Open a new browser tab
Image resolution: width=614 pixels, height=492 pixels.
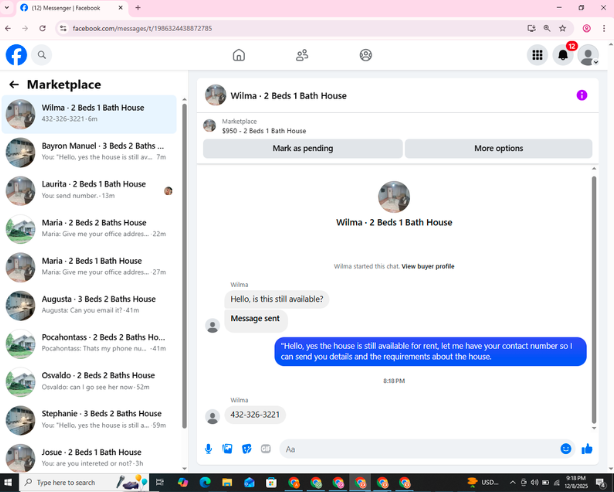click(x=138, y=8)
